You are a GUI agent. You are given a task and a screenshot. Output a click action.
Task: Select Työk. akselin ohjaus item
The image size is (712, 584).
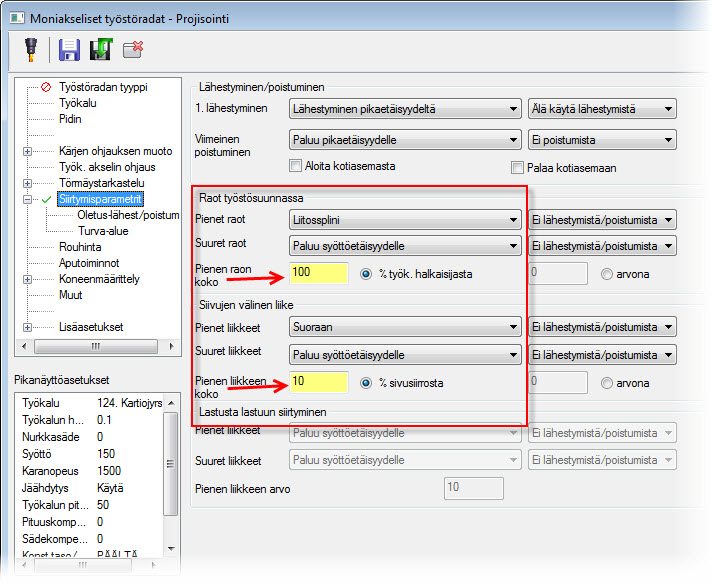[107, 167]
